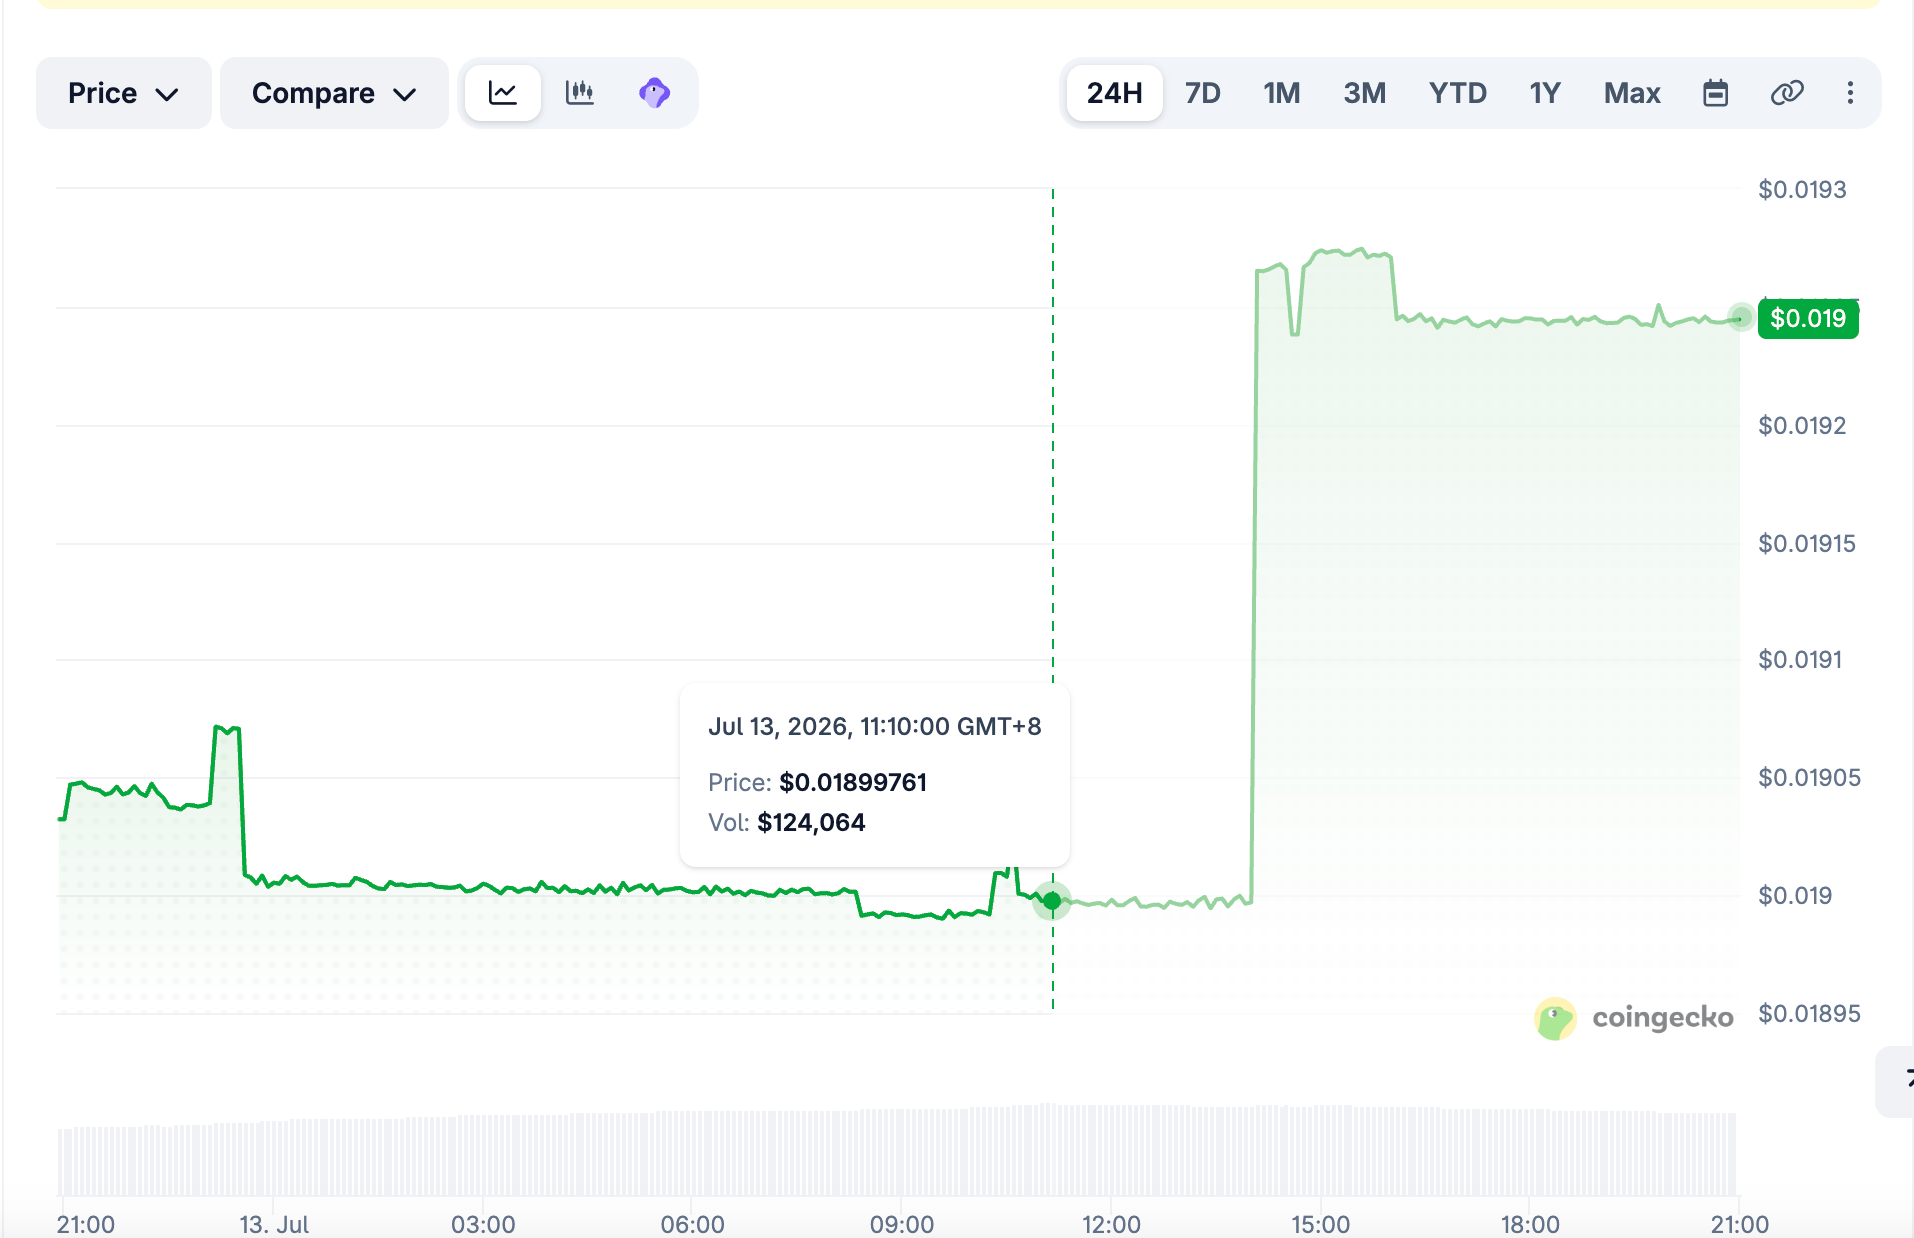
Task: Click the $0.01895 y-axis label
Action: click(x=1809, y=1014)
